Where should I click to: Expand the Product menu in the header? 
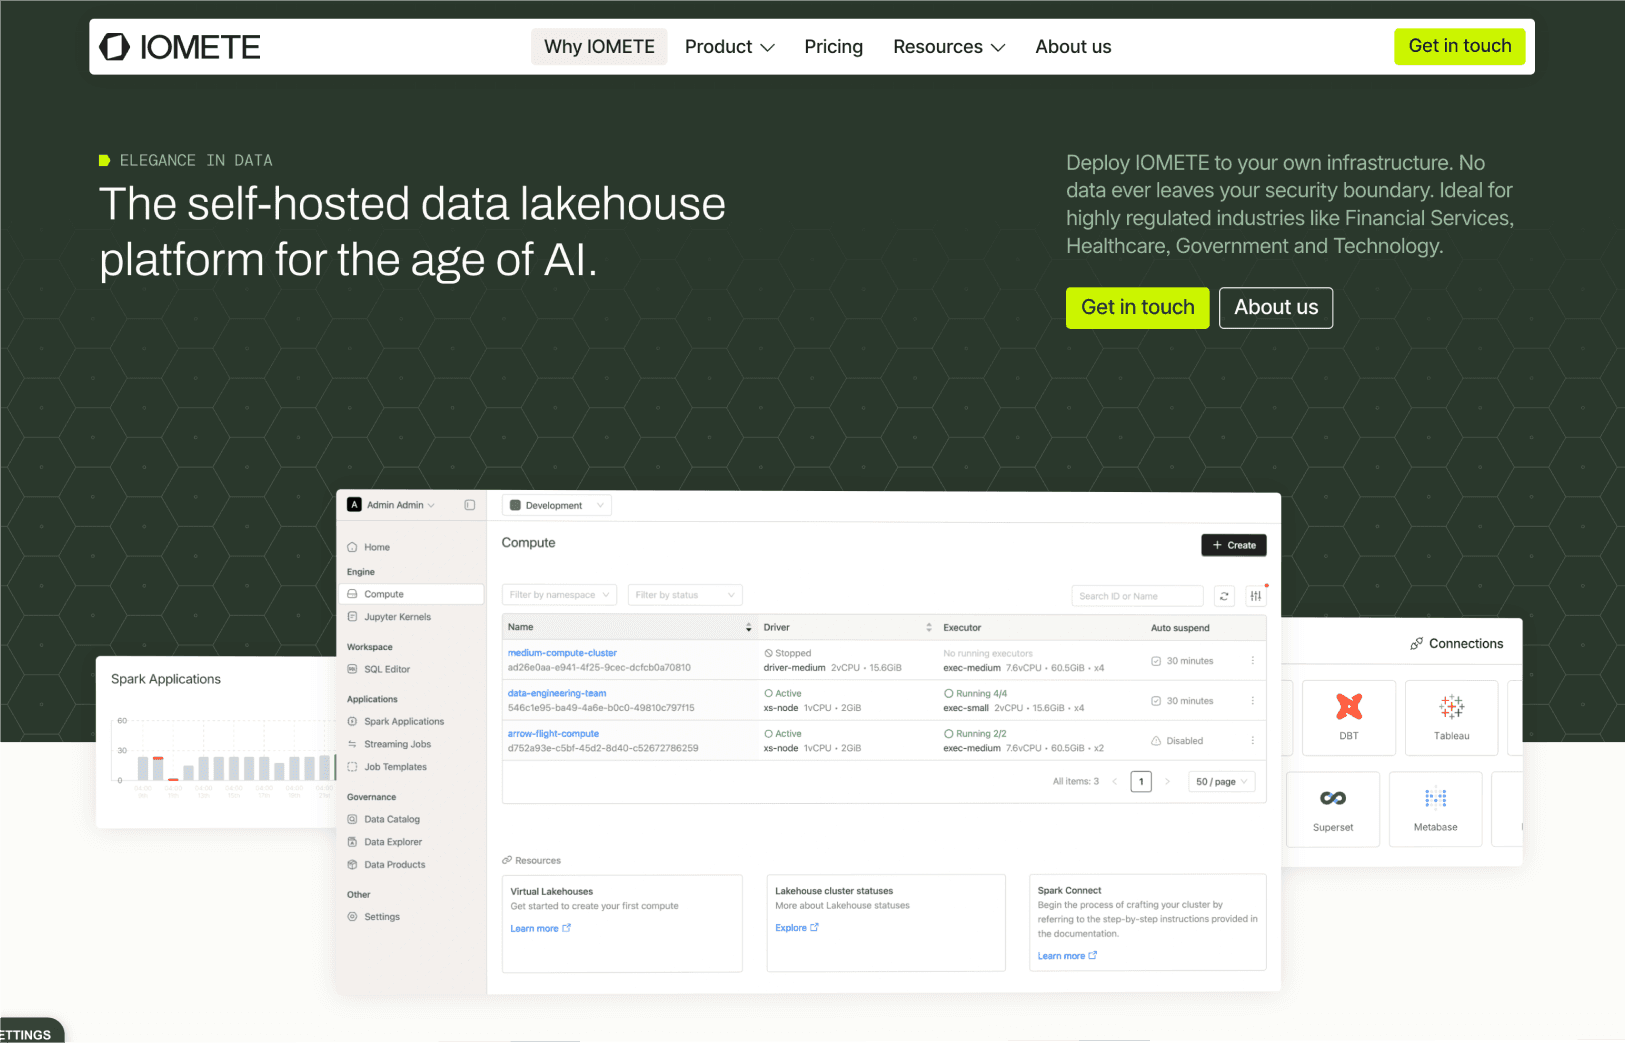[x=730, y=47]
